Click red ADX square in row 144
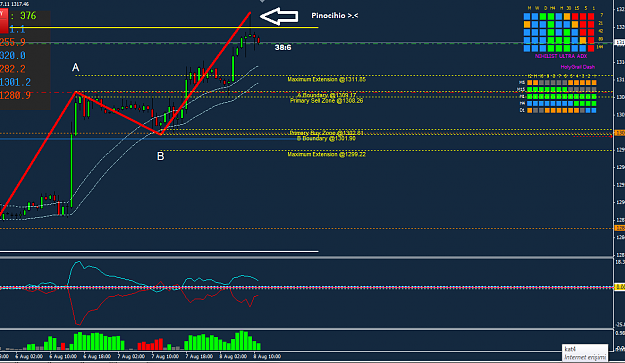Image resolution: width=625 pixels, height=363 pixels. (x=591, y=48)
